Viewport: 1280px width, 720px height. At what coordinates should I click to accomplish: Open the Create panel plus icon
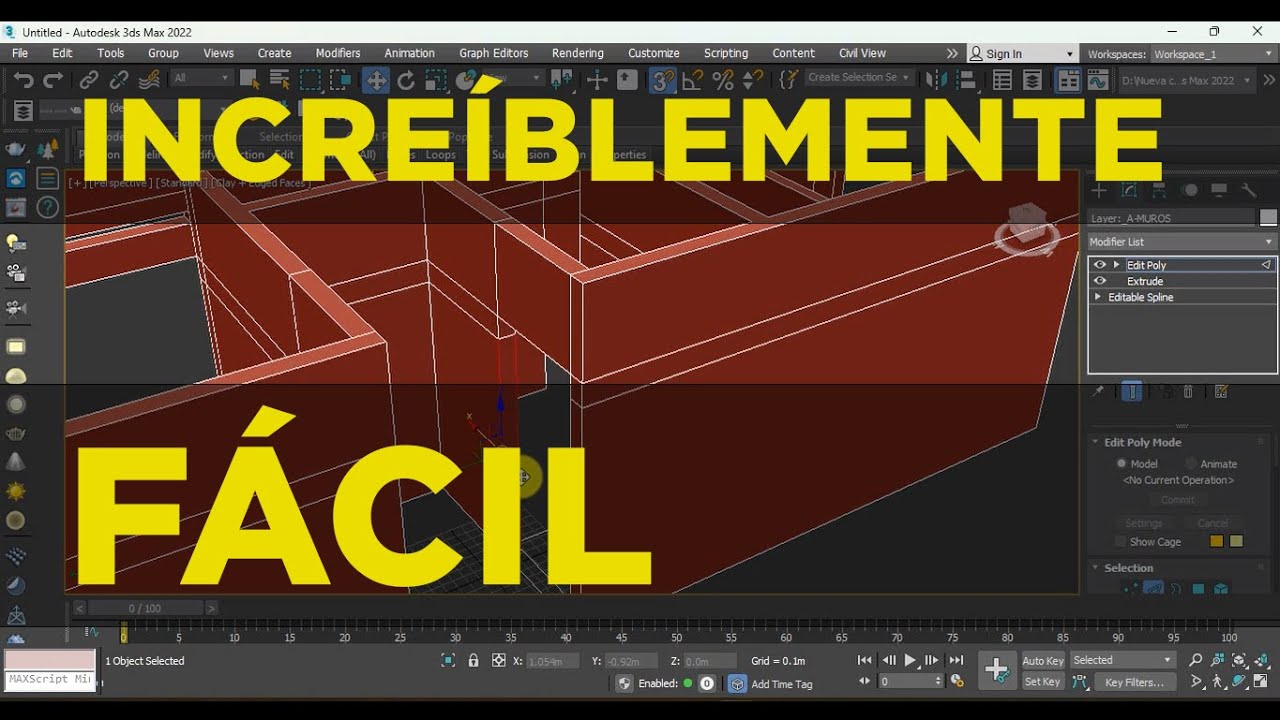pos(1099,190)
